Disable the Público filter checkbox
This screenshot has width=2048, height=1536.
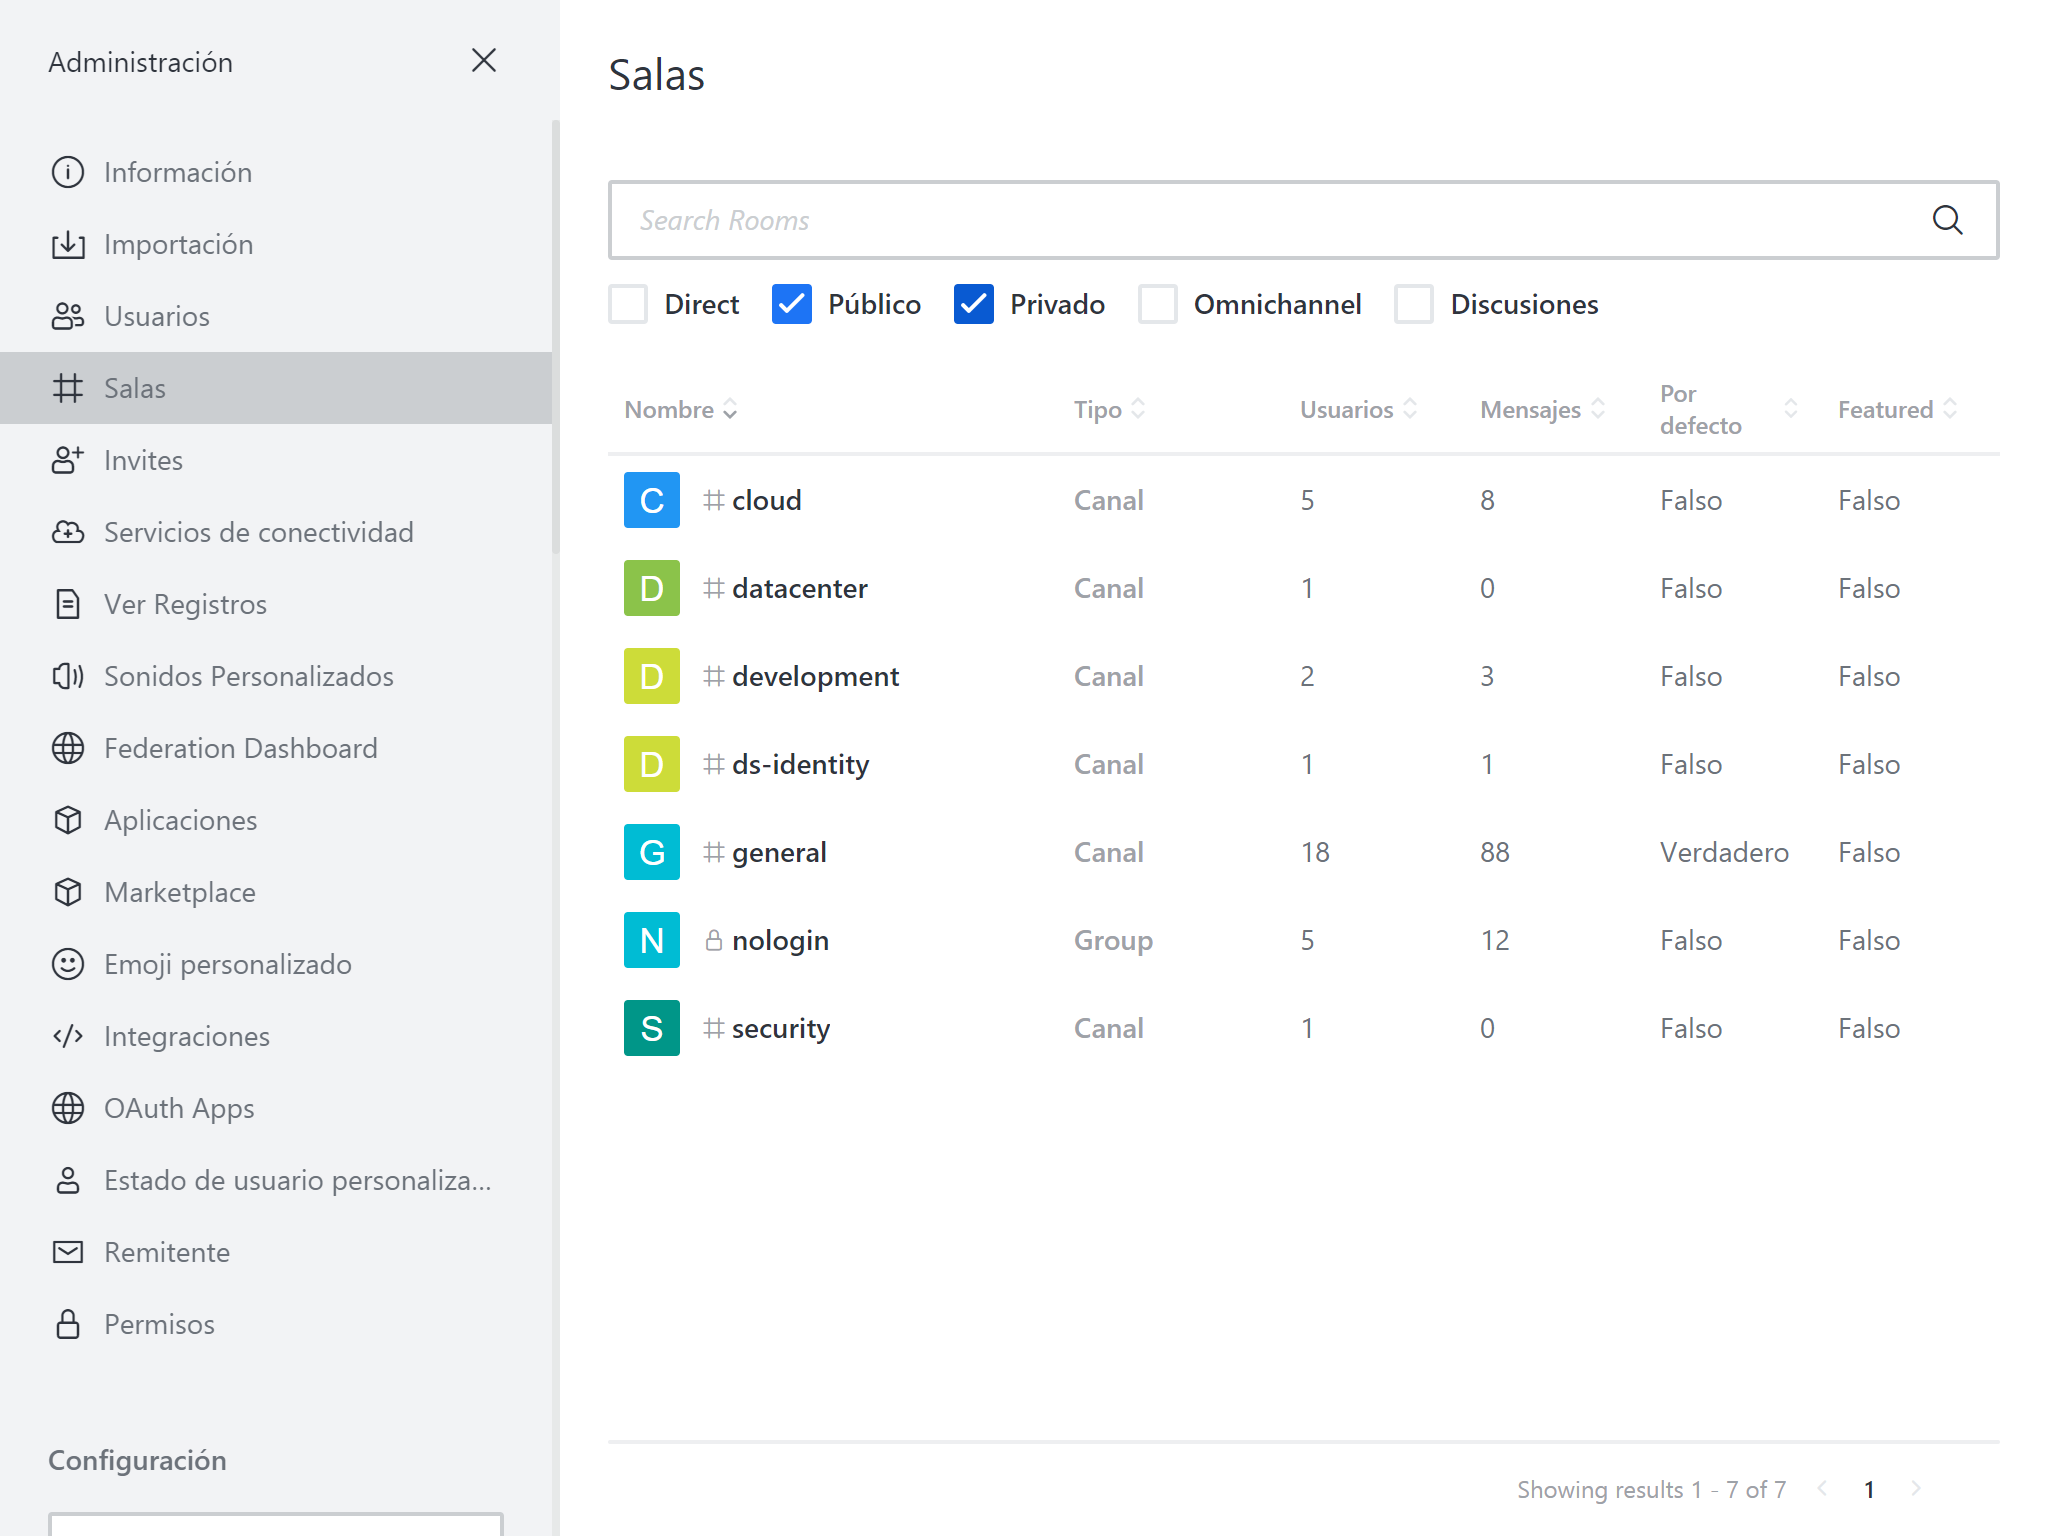point(791,305)
